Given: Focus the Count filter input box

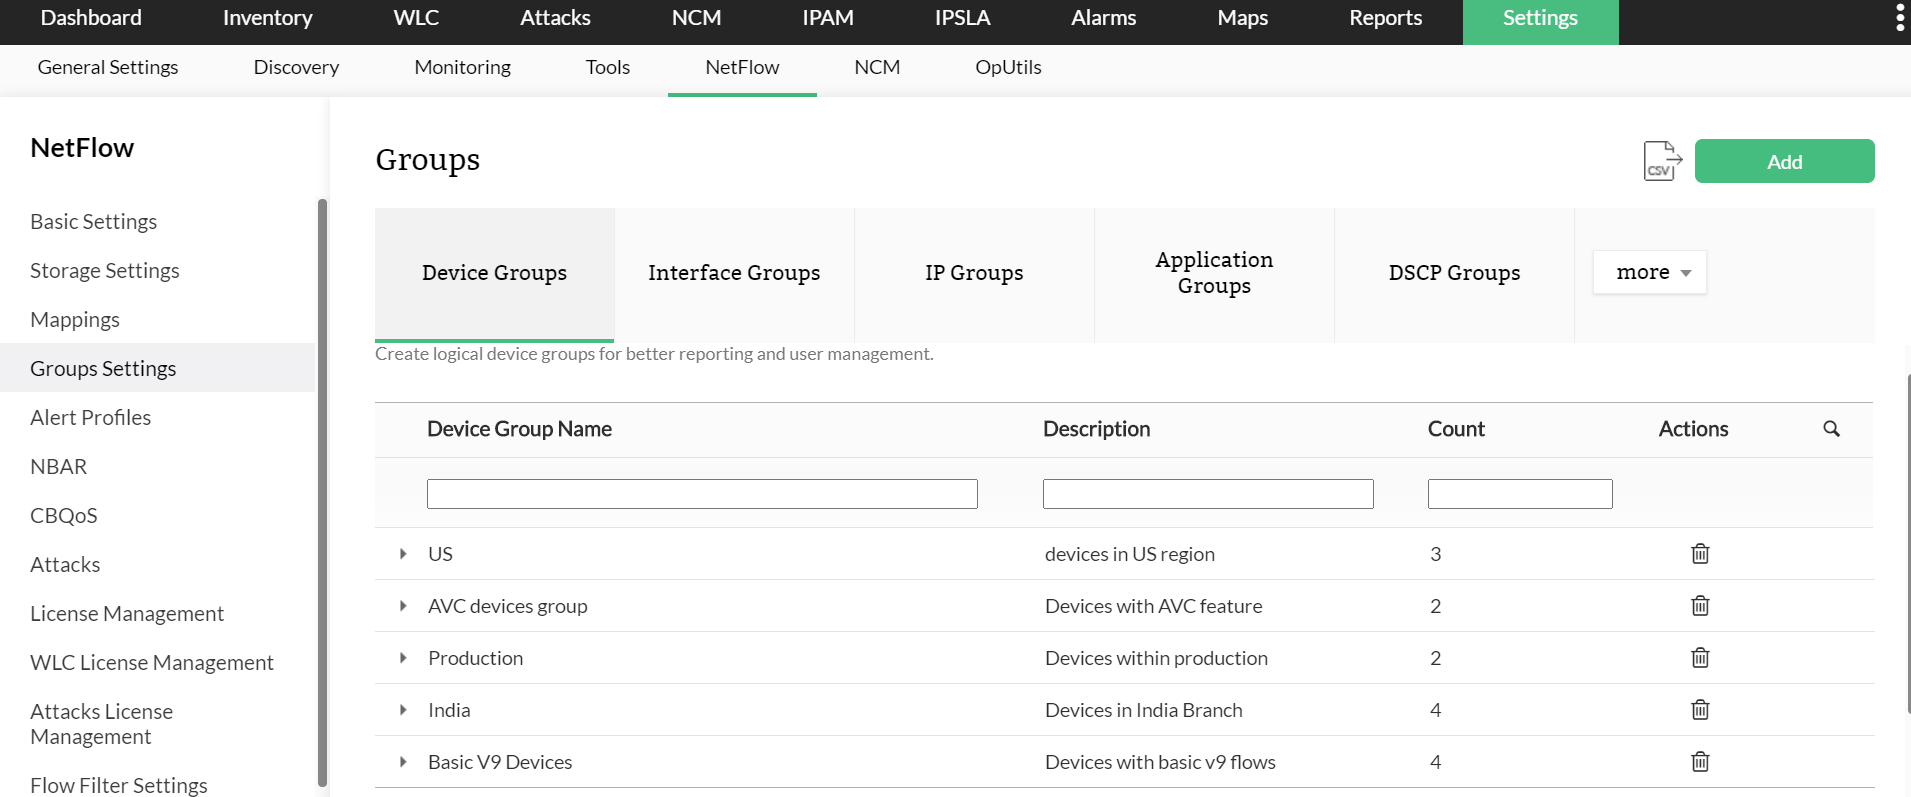Looking at the screenshot, I should pos(1519,494).
